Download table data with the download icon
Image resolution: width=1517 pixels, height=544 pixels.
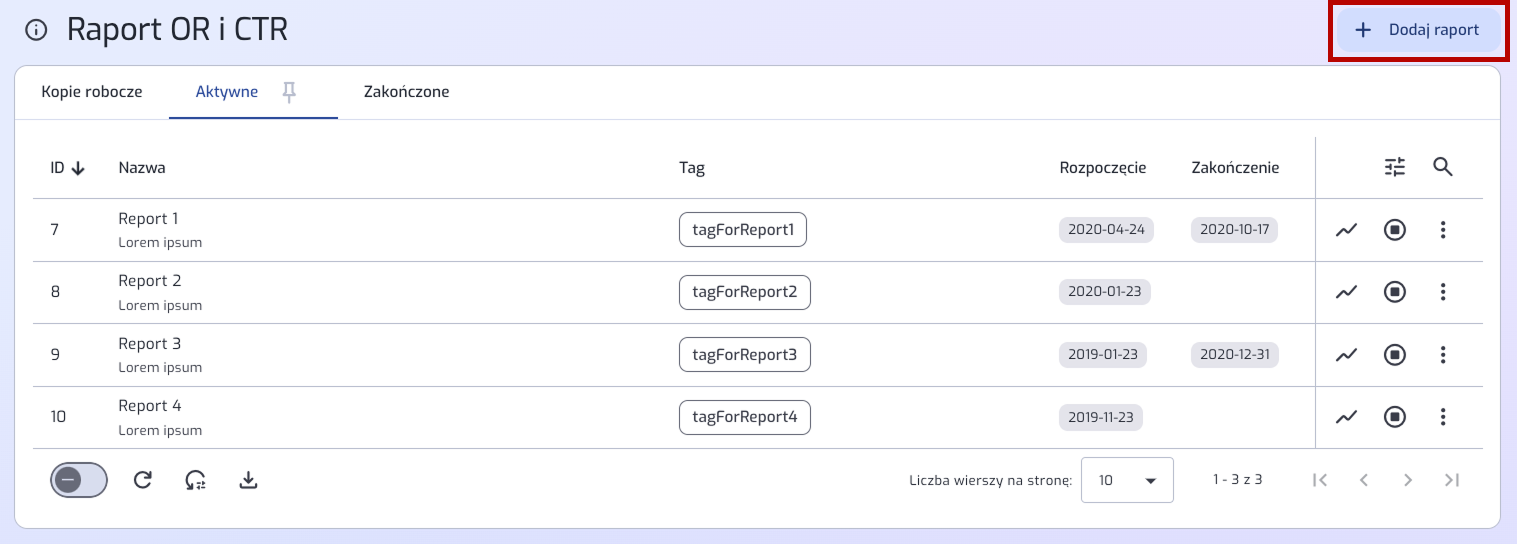tap(249, 481)
